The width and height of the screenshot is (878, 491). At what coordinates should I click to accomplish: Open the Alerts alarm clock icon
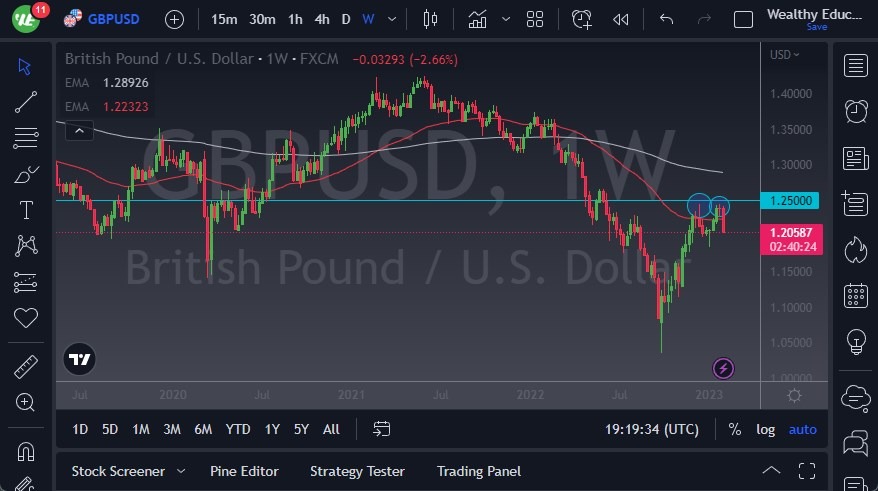(x=855, y=112)
